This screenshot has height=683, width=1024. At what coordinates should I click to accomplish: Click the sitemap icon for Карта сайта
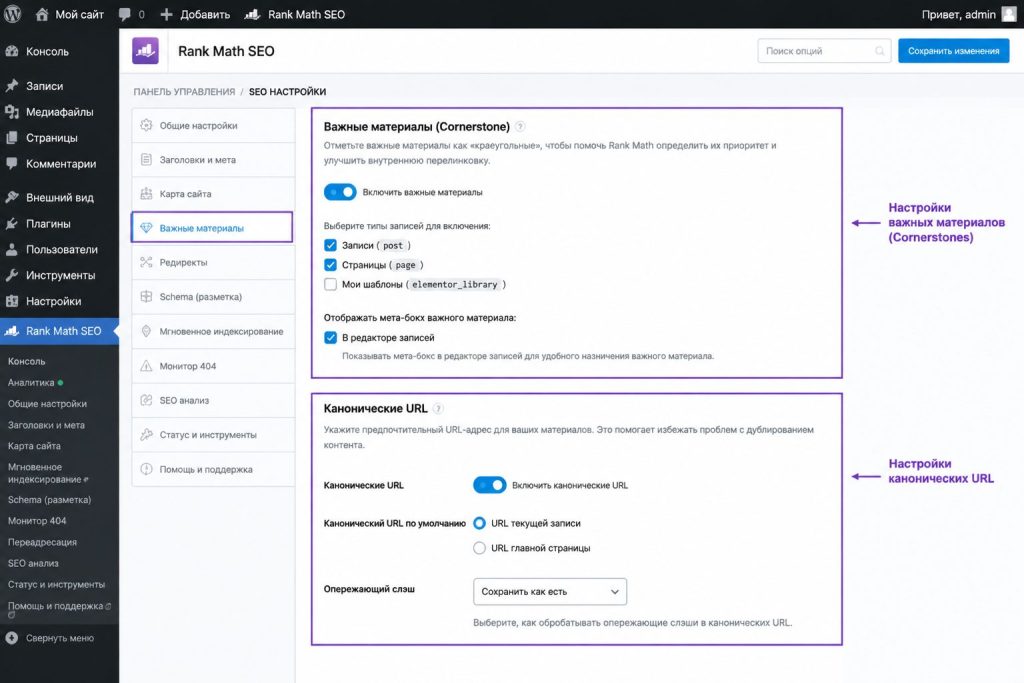146,194
